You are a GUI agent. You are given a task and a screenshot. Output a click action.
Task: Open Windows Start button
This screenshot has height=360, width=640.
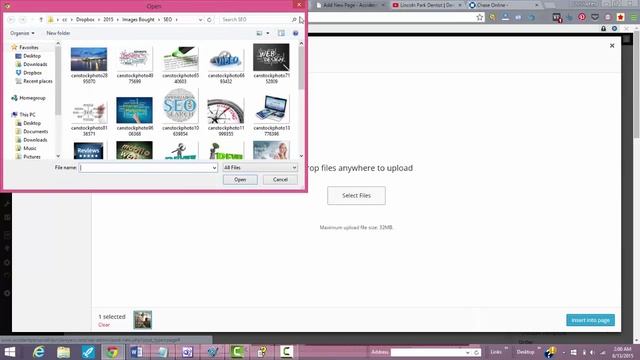click(9, 352)
